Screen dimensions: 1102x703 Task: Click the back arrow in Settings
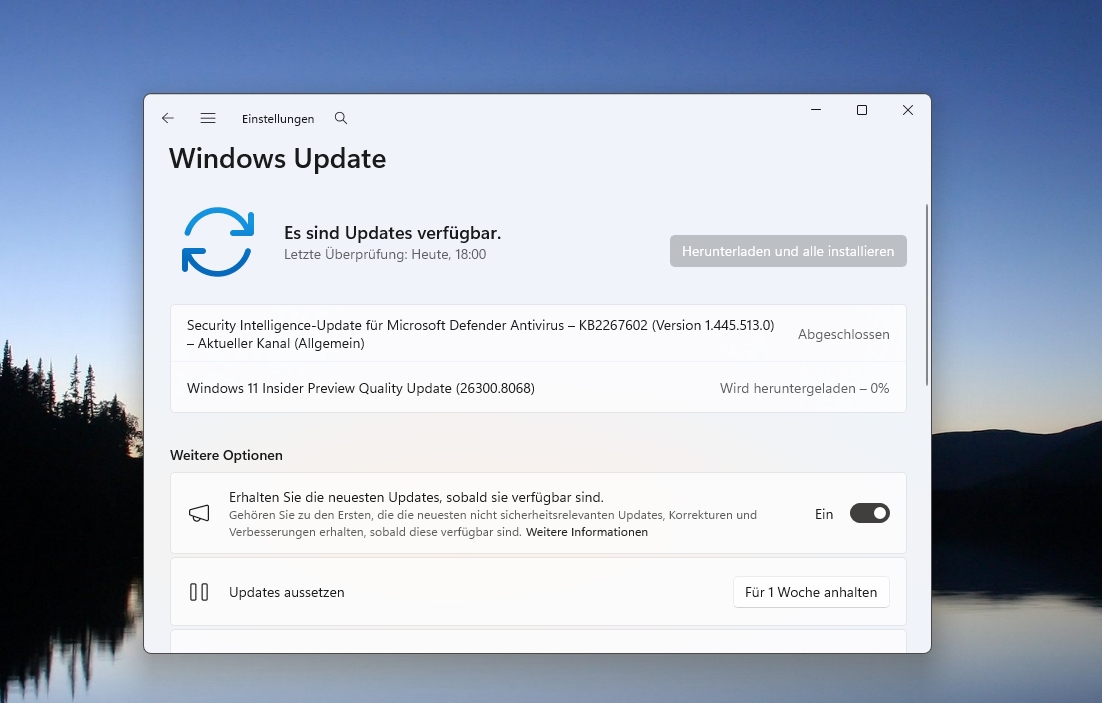tap(168, 118)
